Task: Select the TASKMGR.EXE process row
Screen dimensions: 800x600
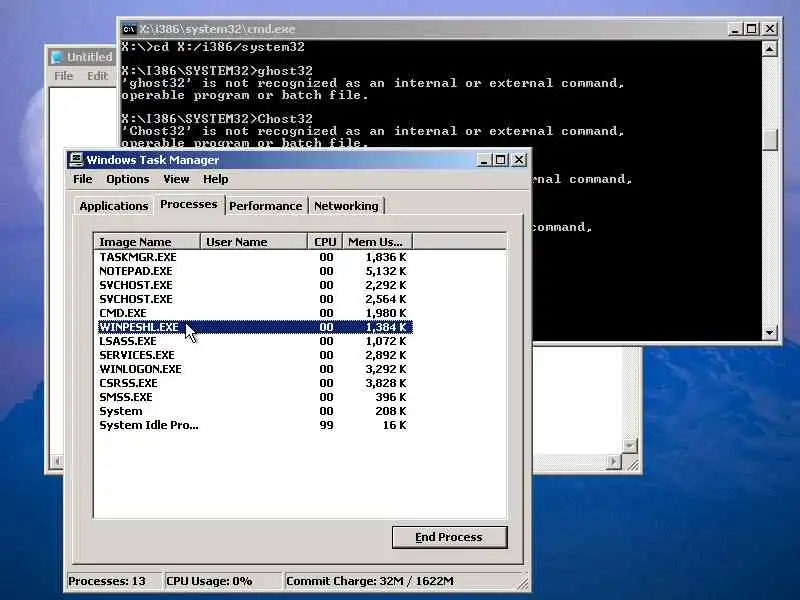Action: click(255, 257)
